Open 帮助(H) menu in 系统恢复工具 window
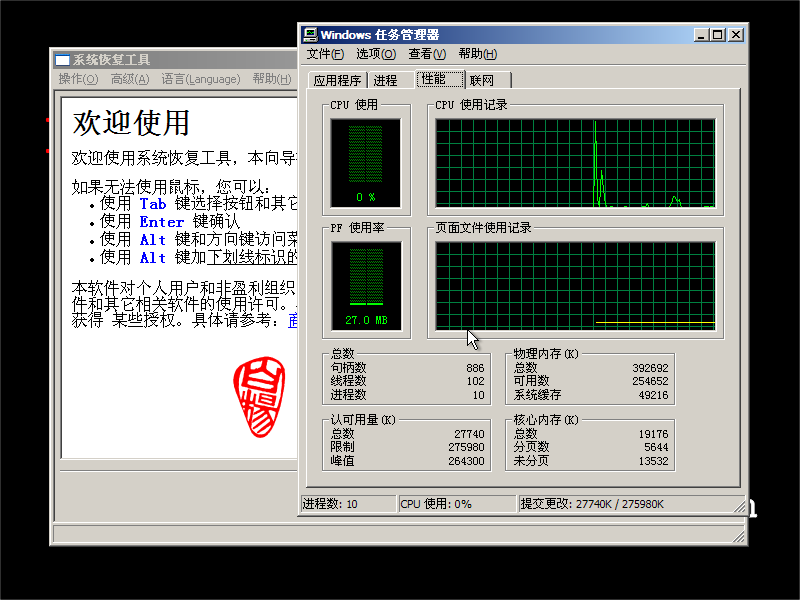 click(272, 79)
